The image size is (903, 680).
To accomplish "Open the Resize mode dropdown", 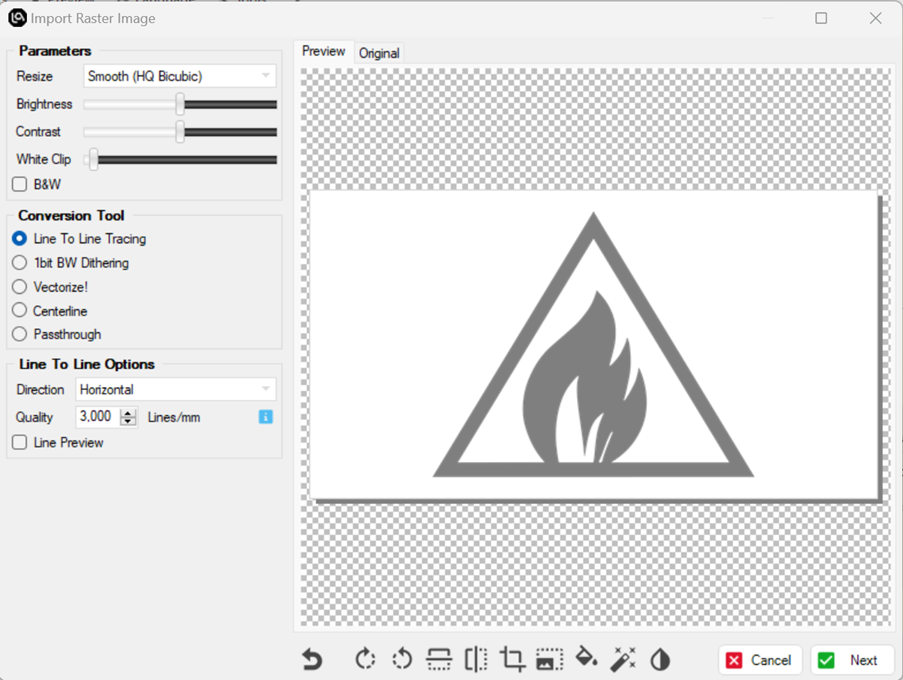I will tap(179, 76).
